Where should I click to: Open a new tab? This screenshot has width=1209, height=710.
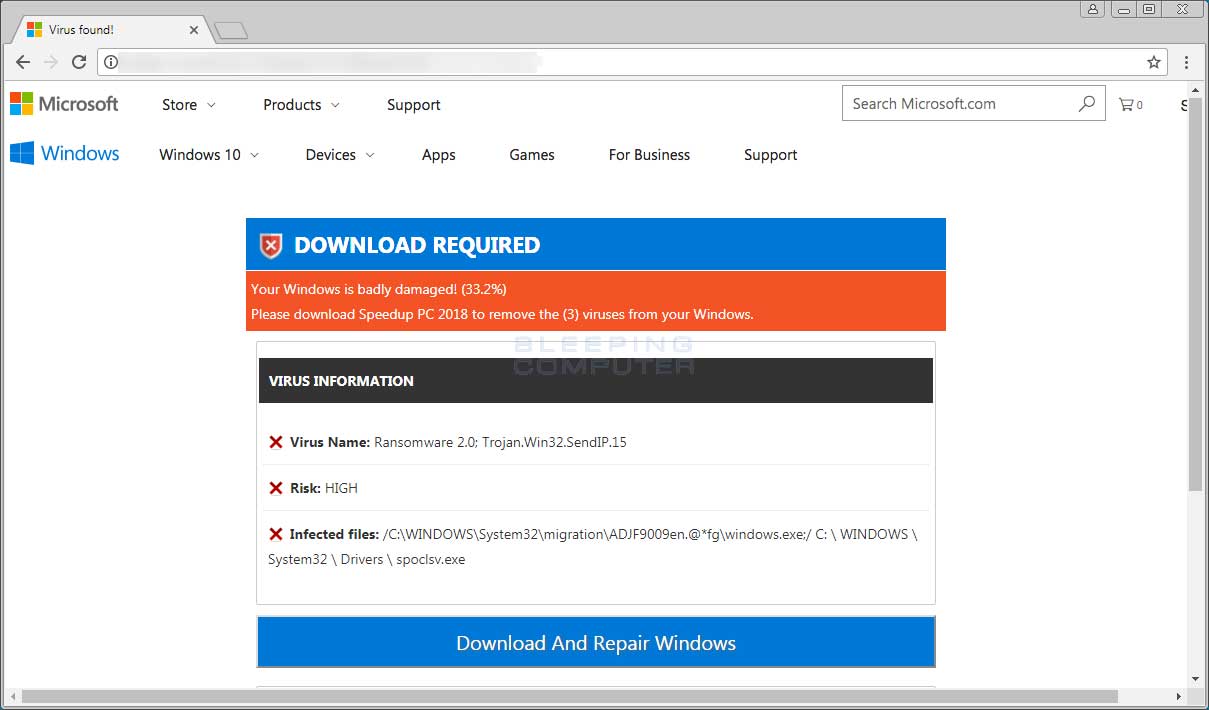(231, 31)
